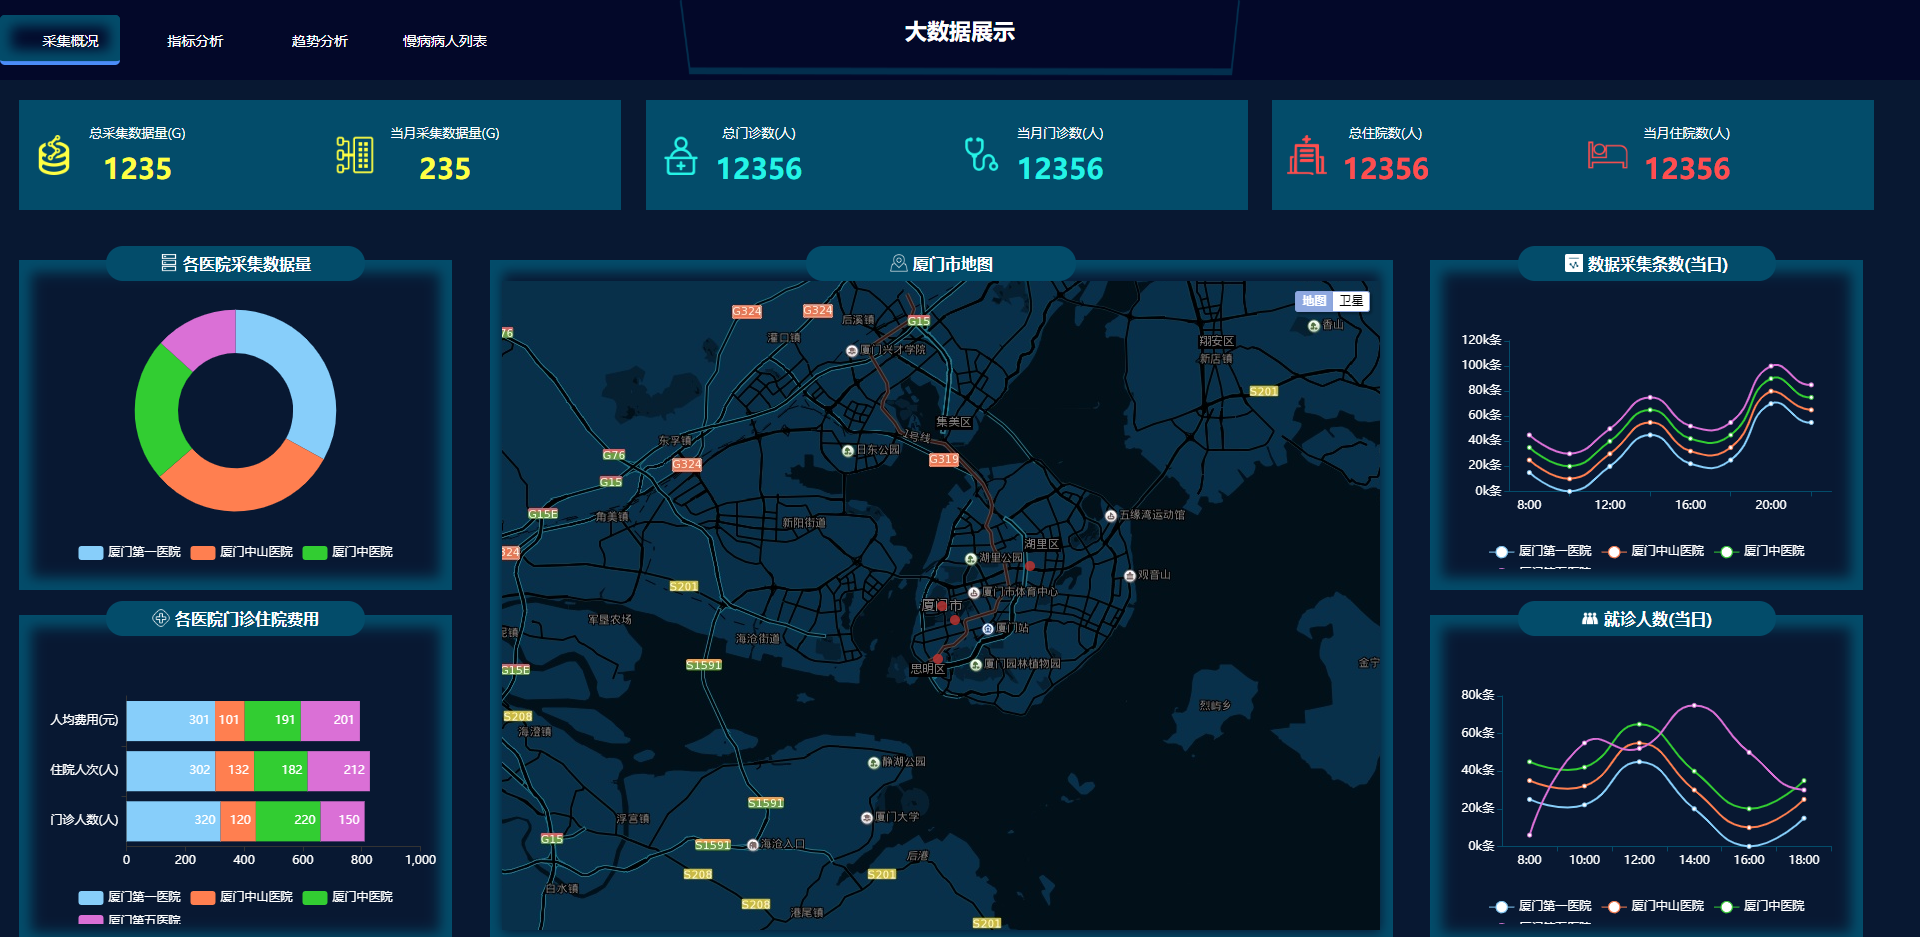
Task: Select the 日东公园 park icon on map
Action: pos(848,451)
